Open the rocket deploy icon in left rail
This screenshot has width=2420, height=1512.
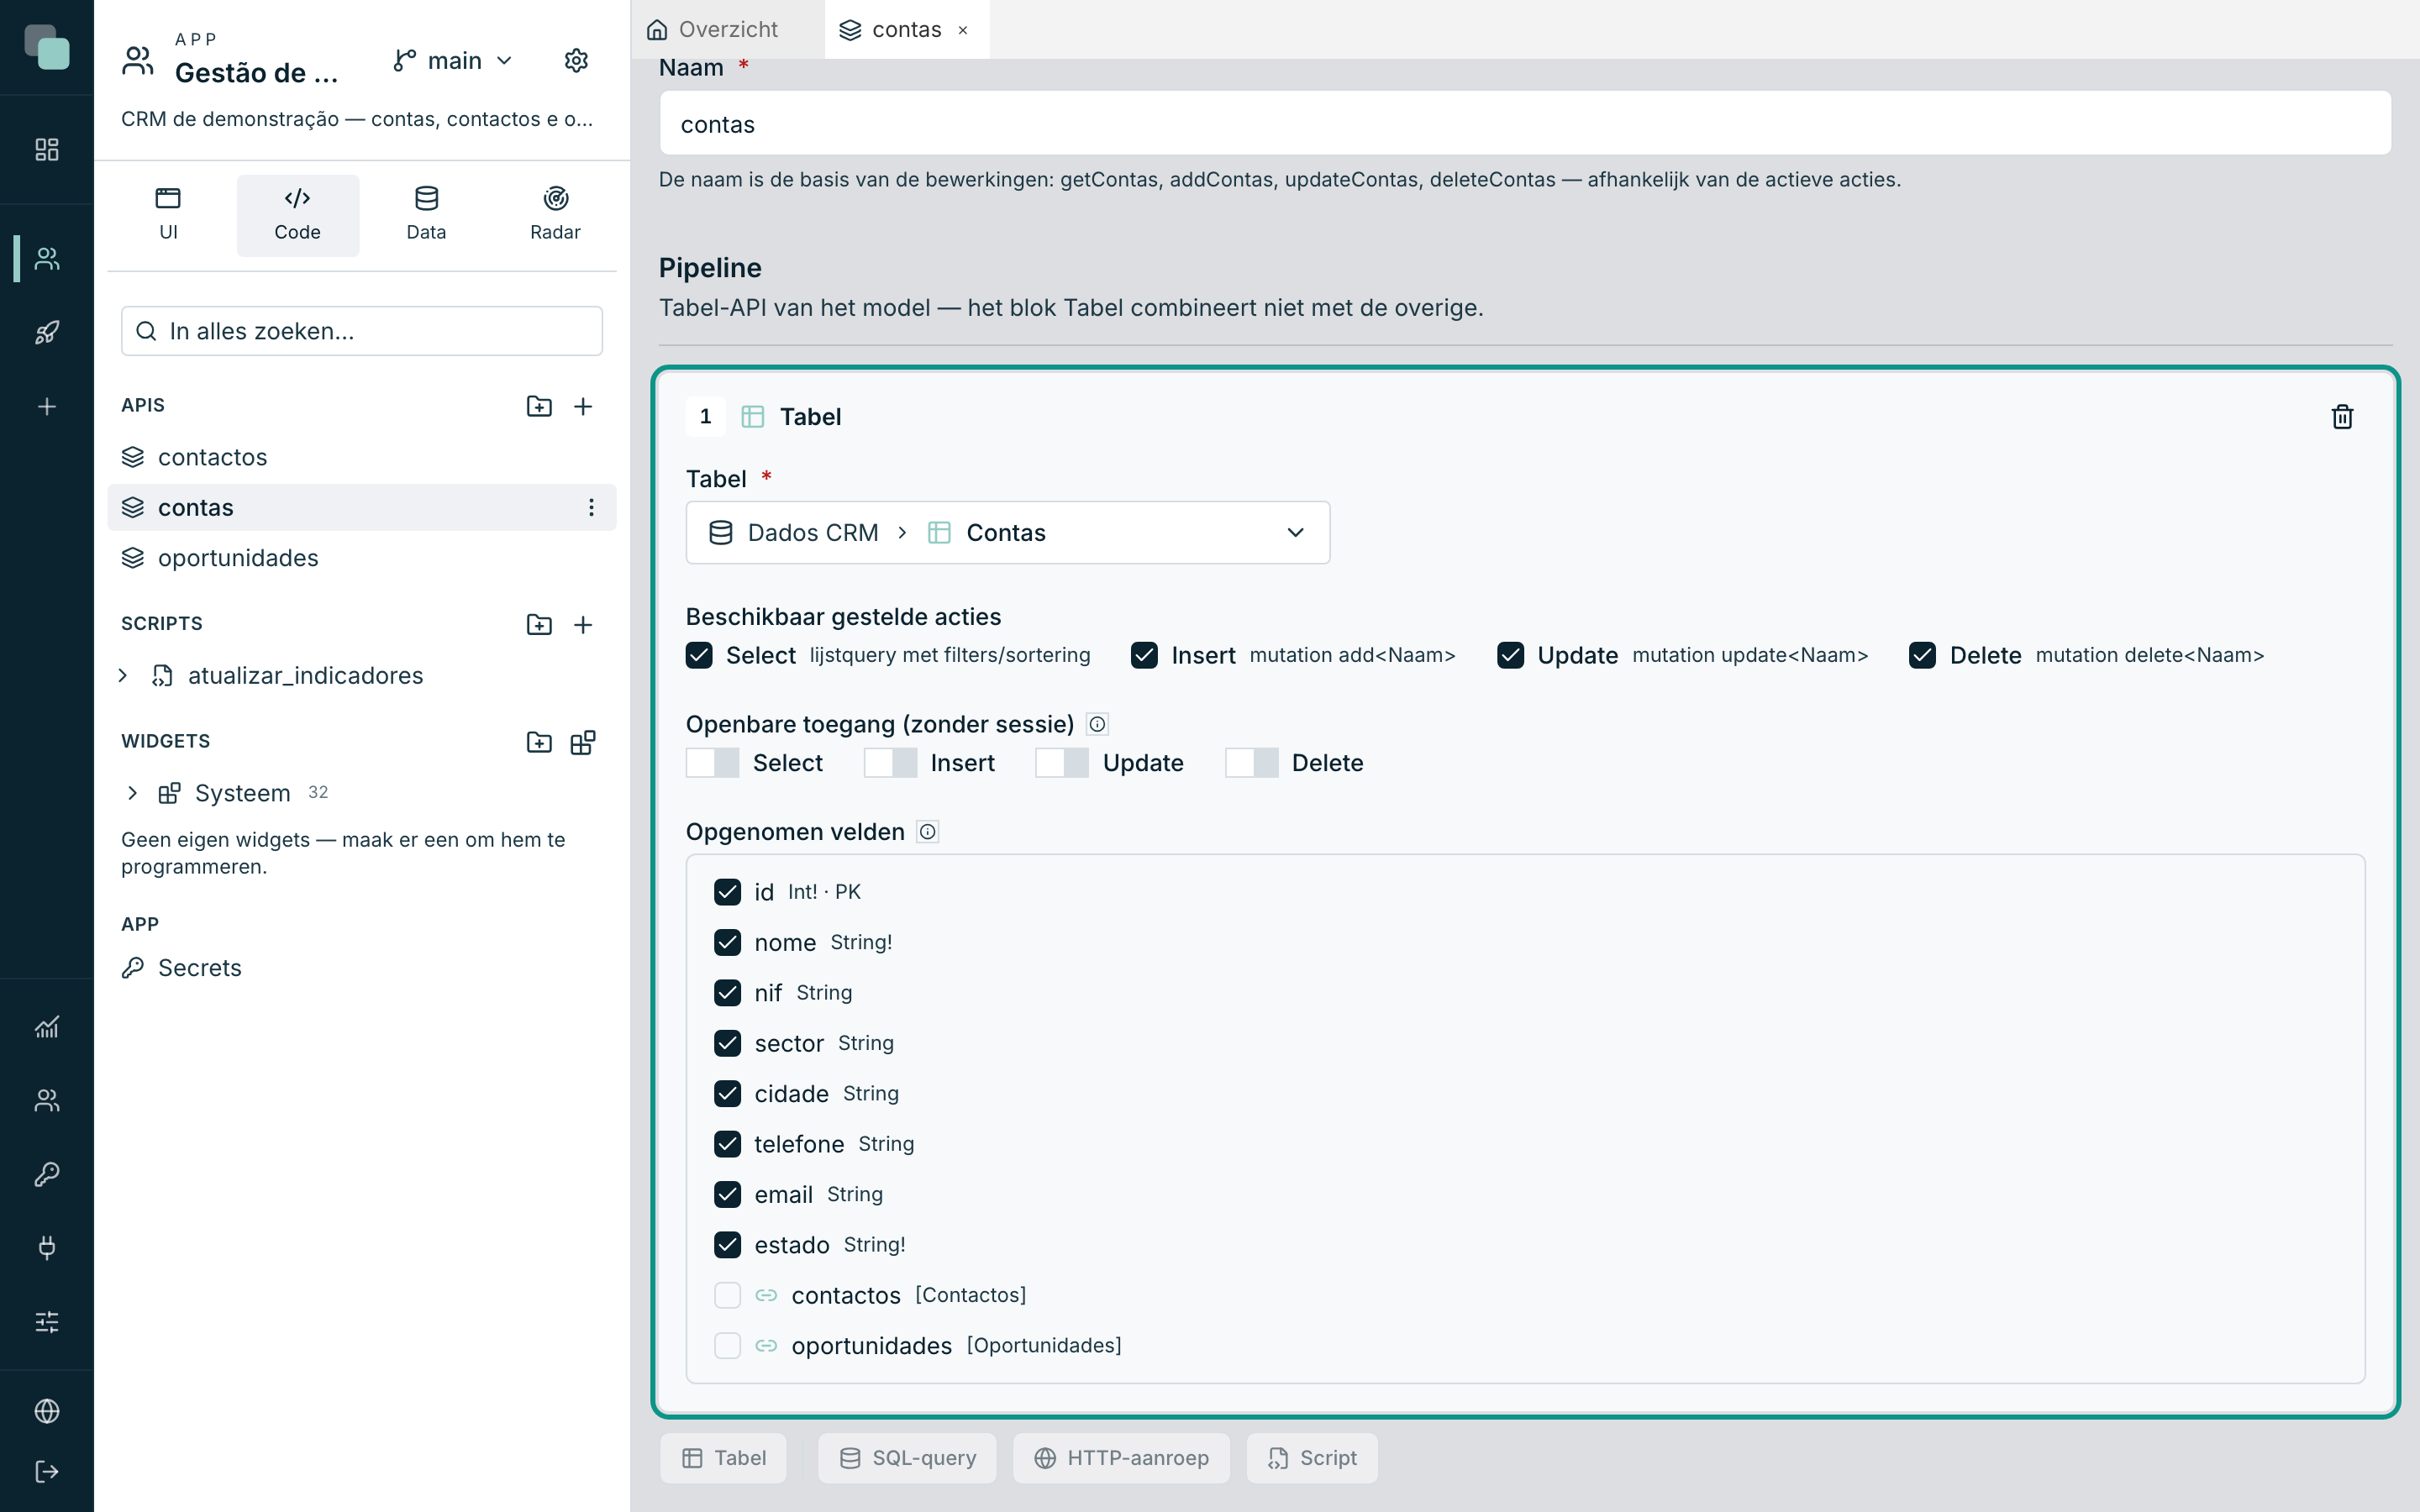[47, 332]
